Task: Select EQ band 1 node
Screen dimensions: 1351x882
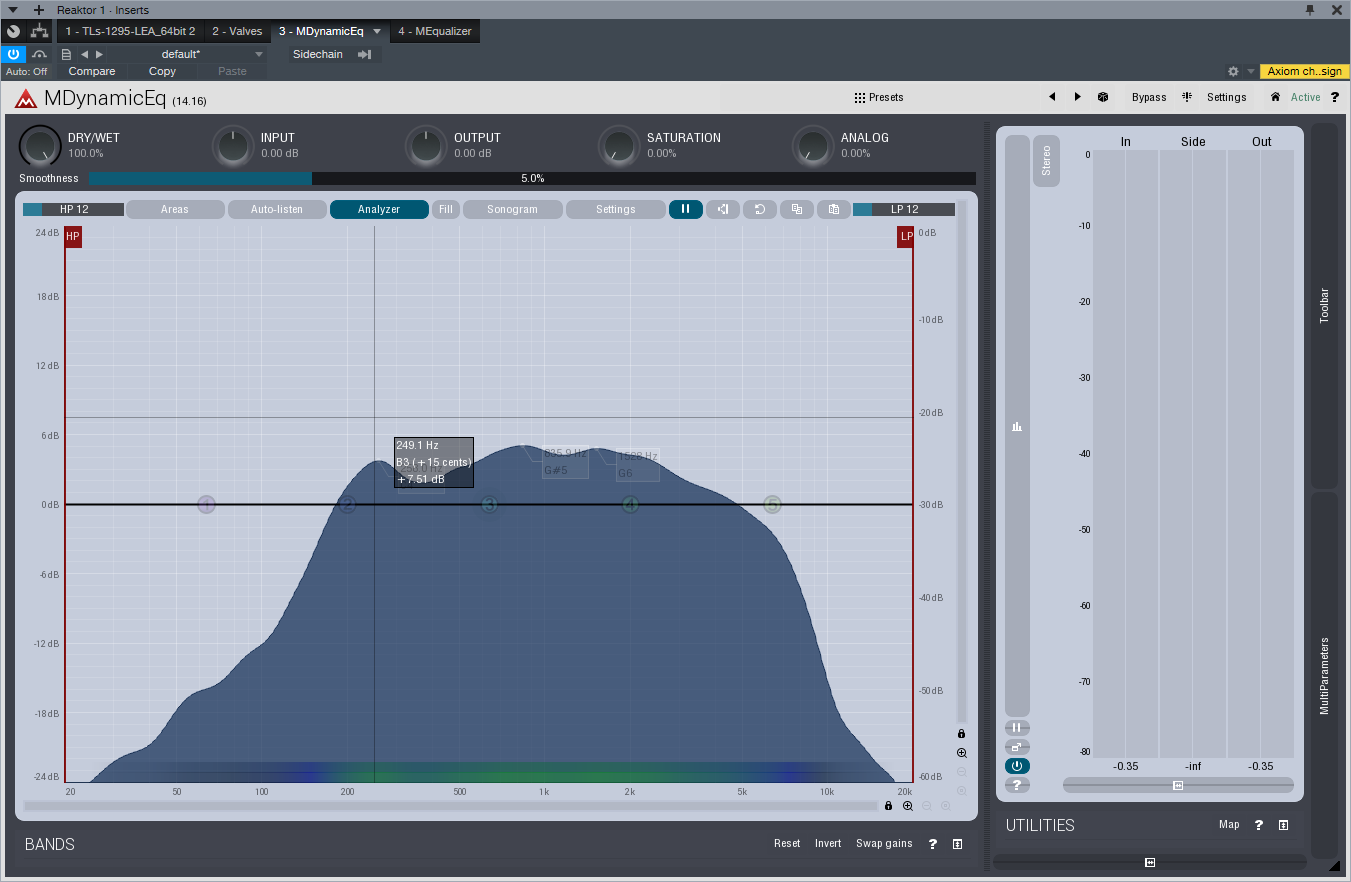Action: (x=206, y=504)
